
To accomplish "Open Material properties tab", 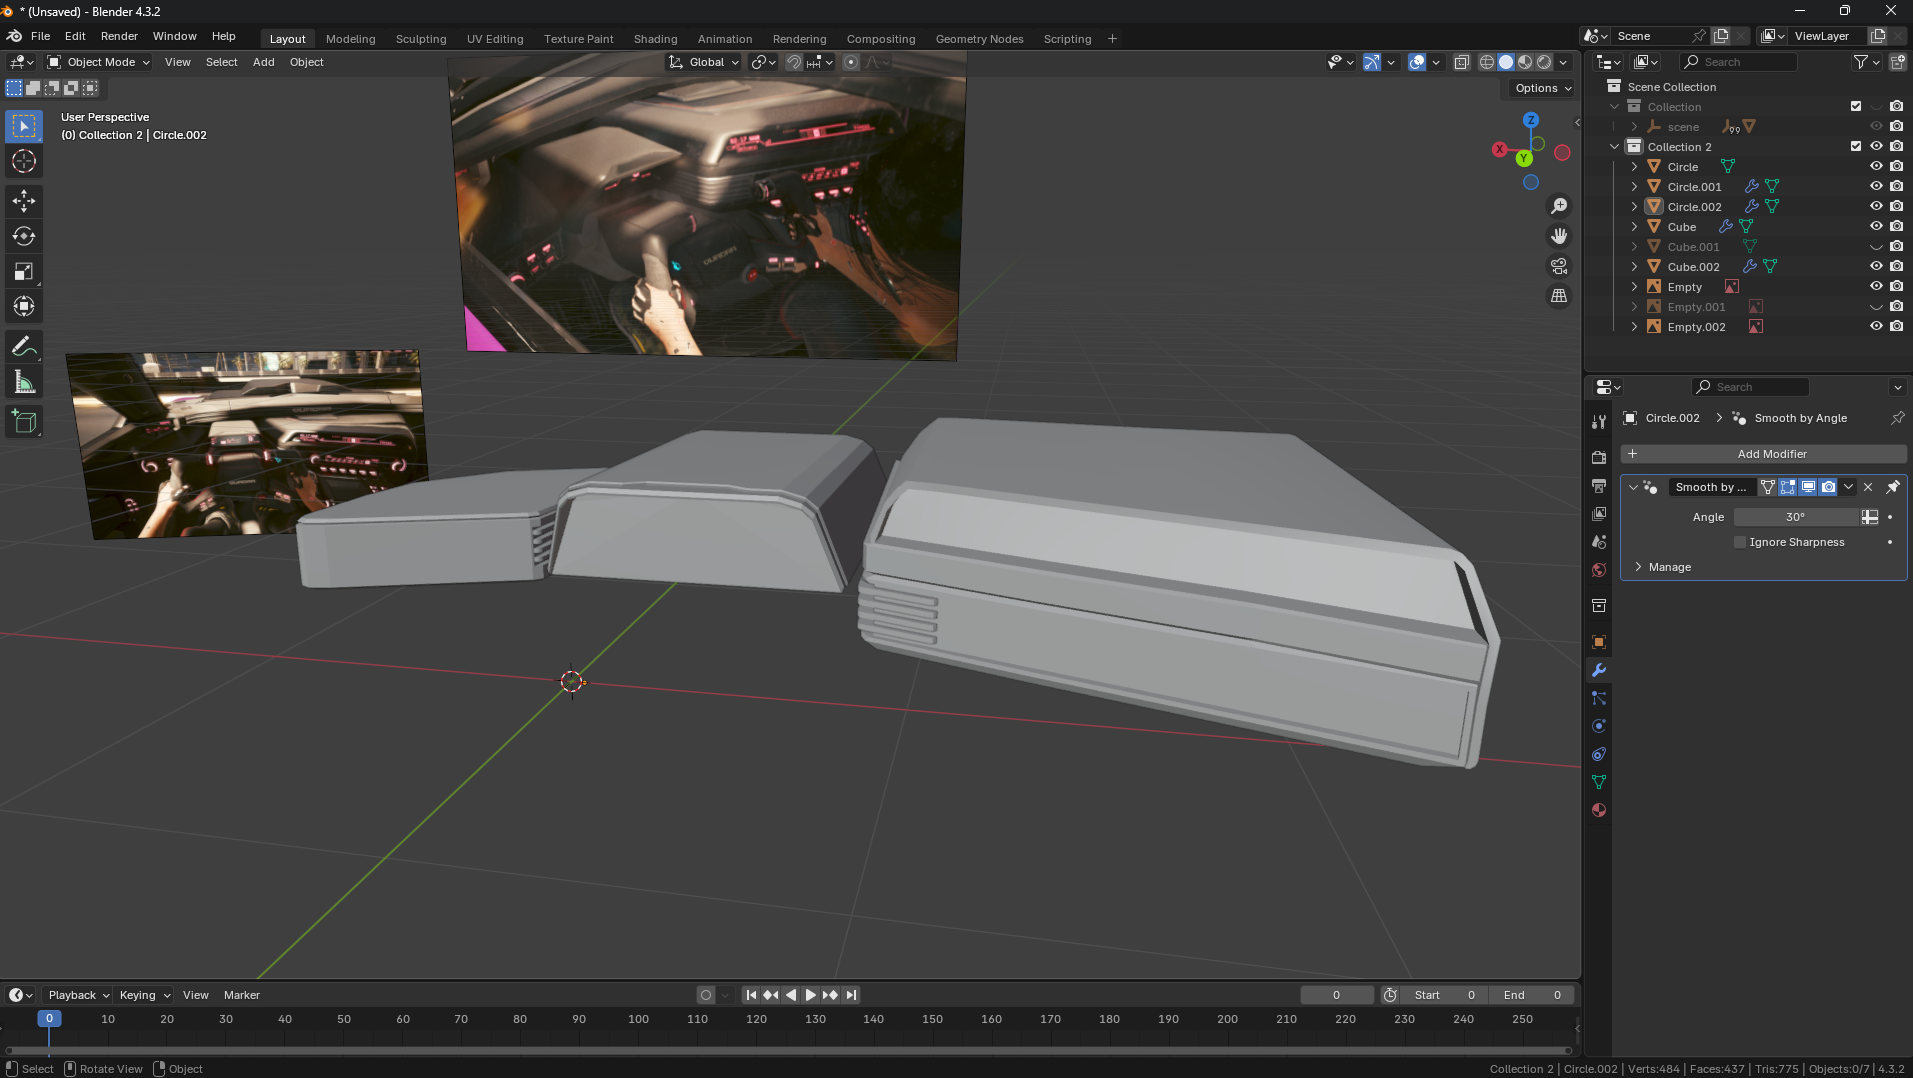I will (x=1599, y=810).
